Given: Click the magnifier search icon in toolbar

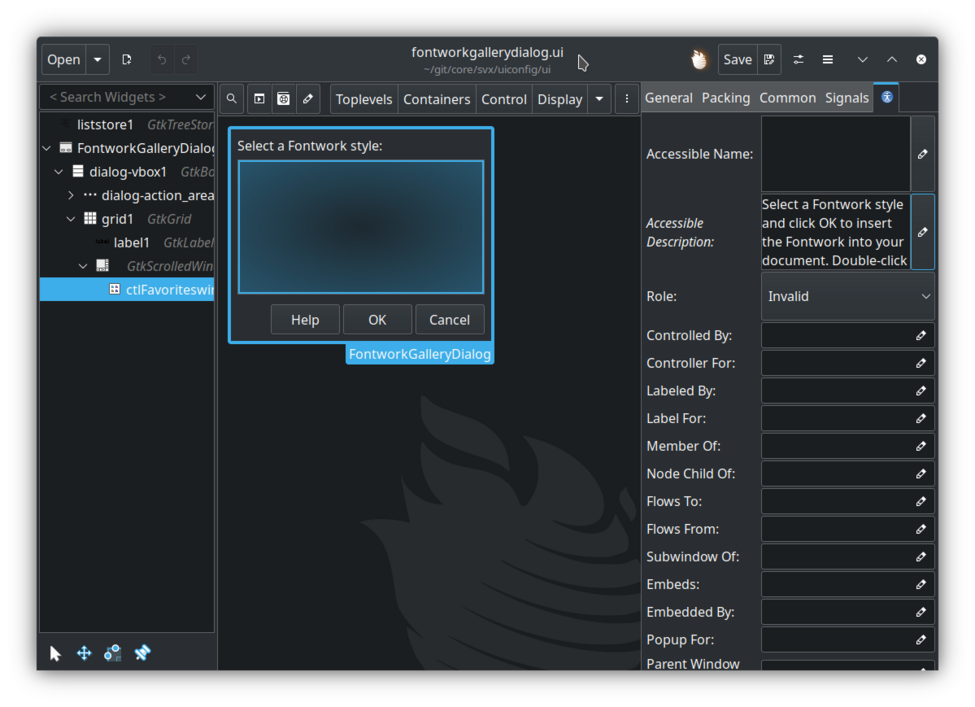Looking at the screenshot, I should [231, 99].
